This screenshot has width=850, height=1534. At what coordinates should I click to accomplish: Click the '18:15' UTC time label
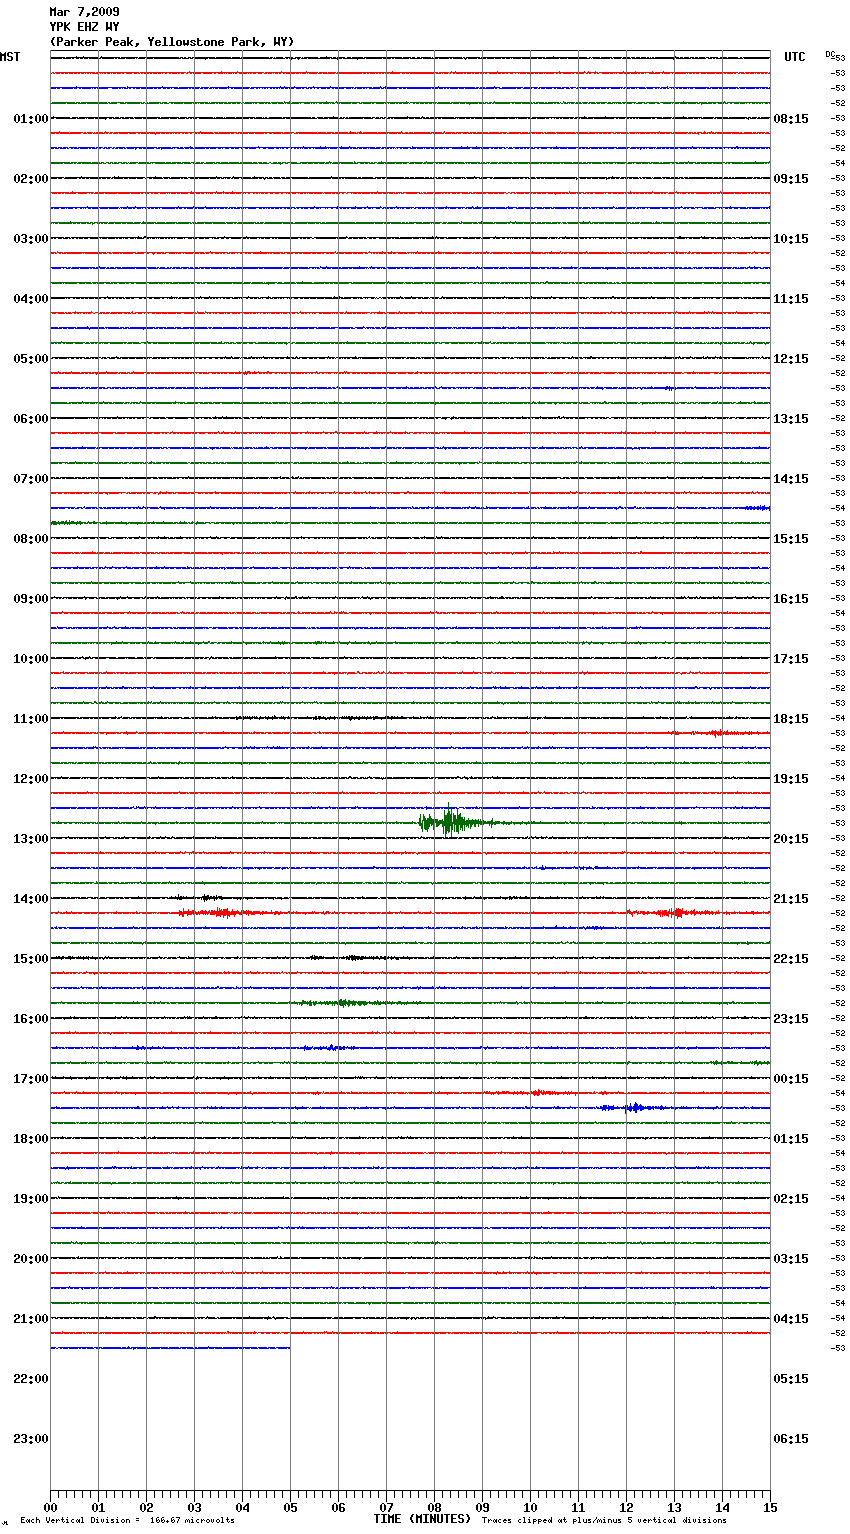click(791, 719)
